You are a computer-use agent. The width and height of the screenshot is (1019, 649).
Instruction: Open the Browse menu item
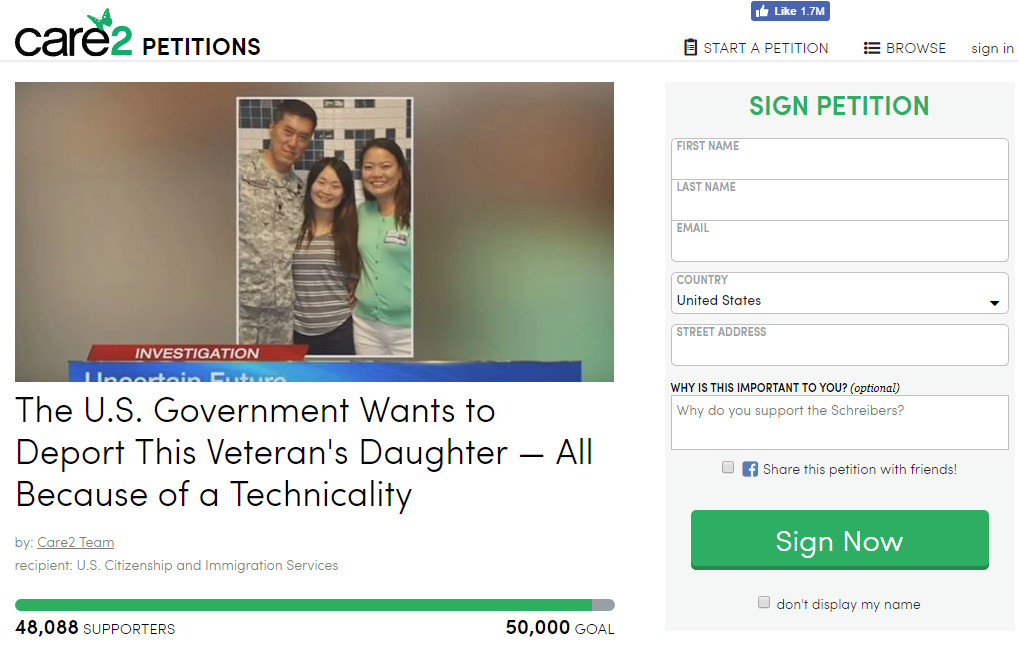click(x=905, y=48)
